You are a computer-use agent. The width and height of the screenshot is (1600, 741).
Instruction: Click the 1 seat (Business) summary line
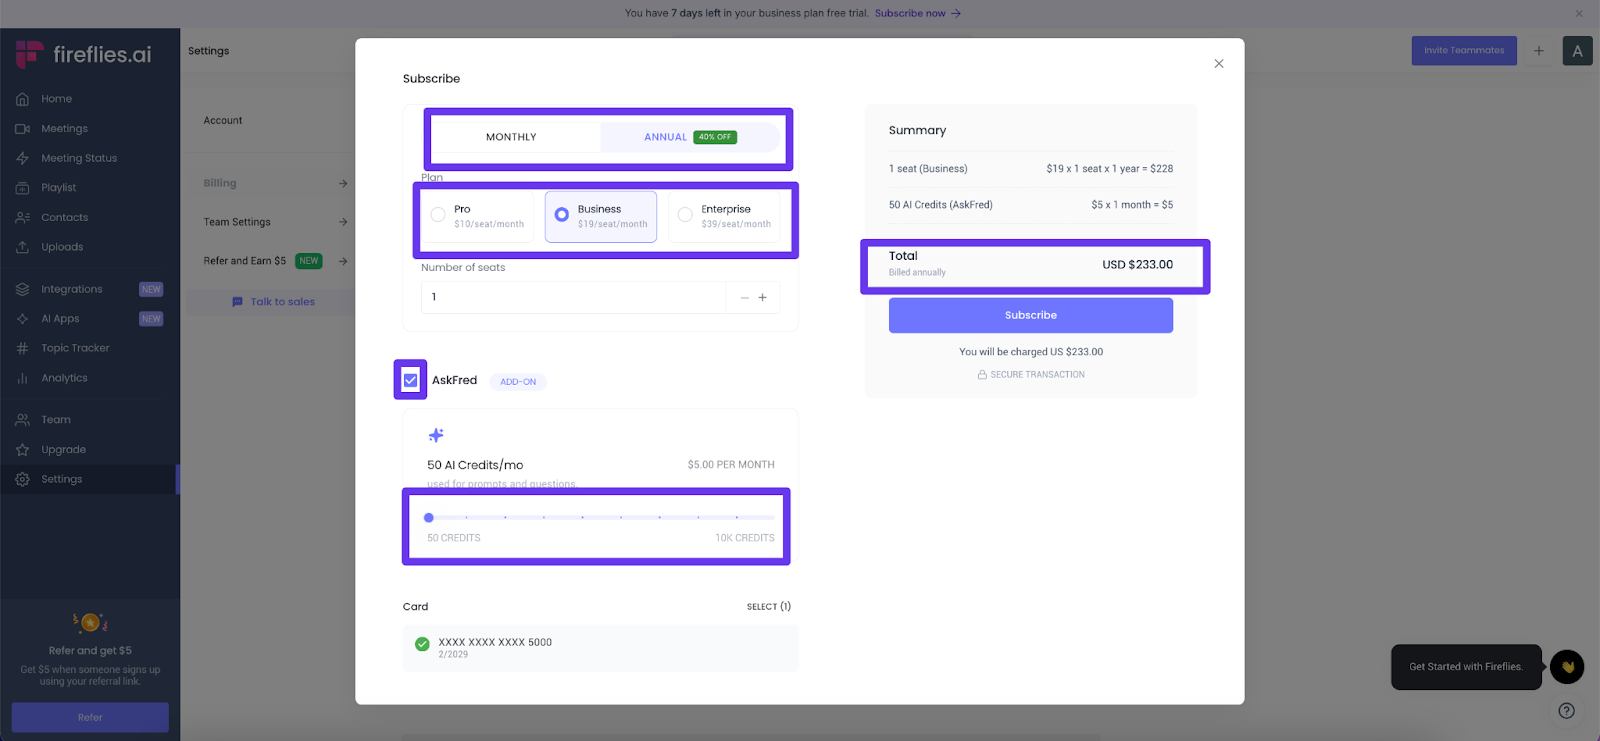point(1031,169)
